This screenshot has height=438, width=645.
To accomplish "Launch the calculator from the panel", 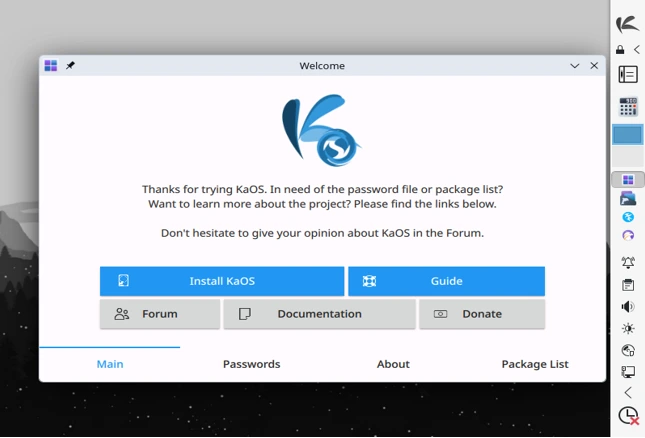I will pos(628,107).
